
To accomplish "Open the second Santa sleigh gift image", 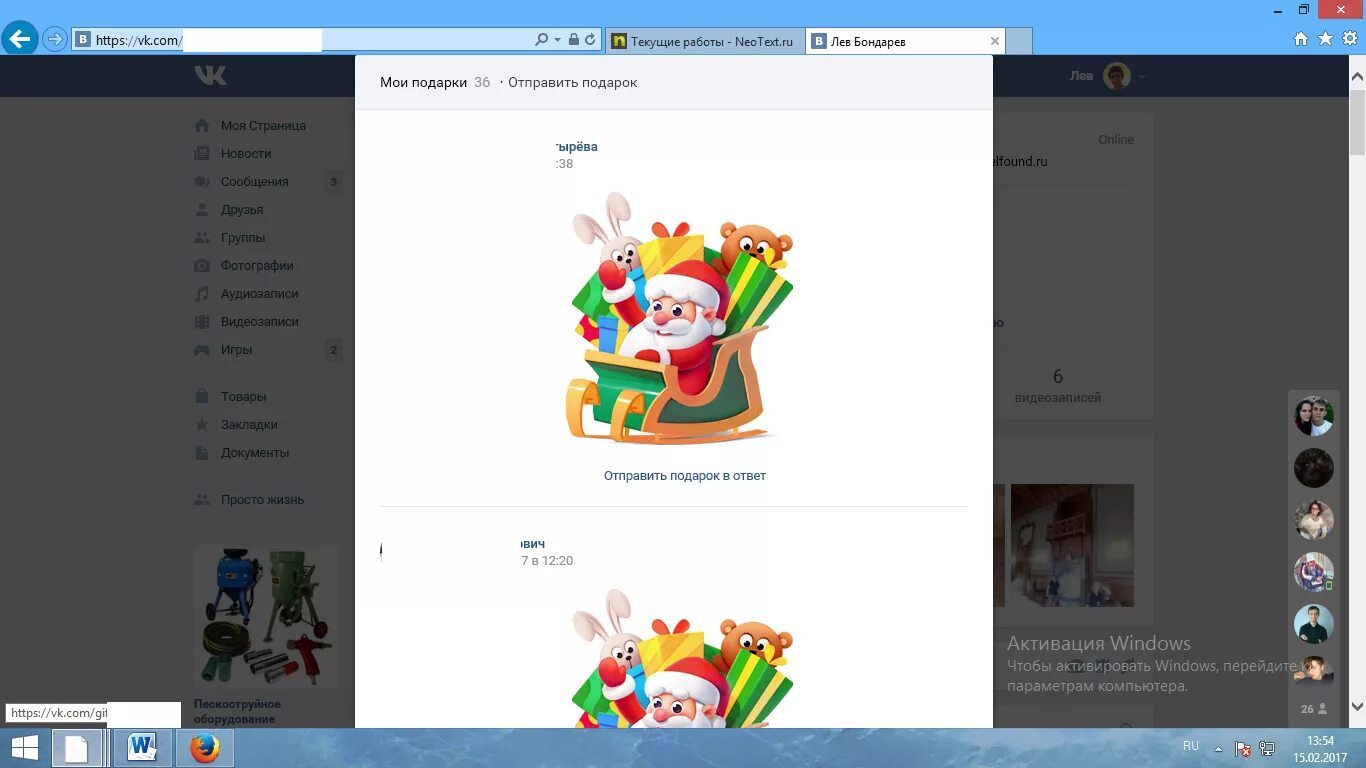I will (680, 657).
